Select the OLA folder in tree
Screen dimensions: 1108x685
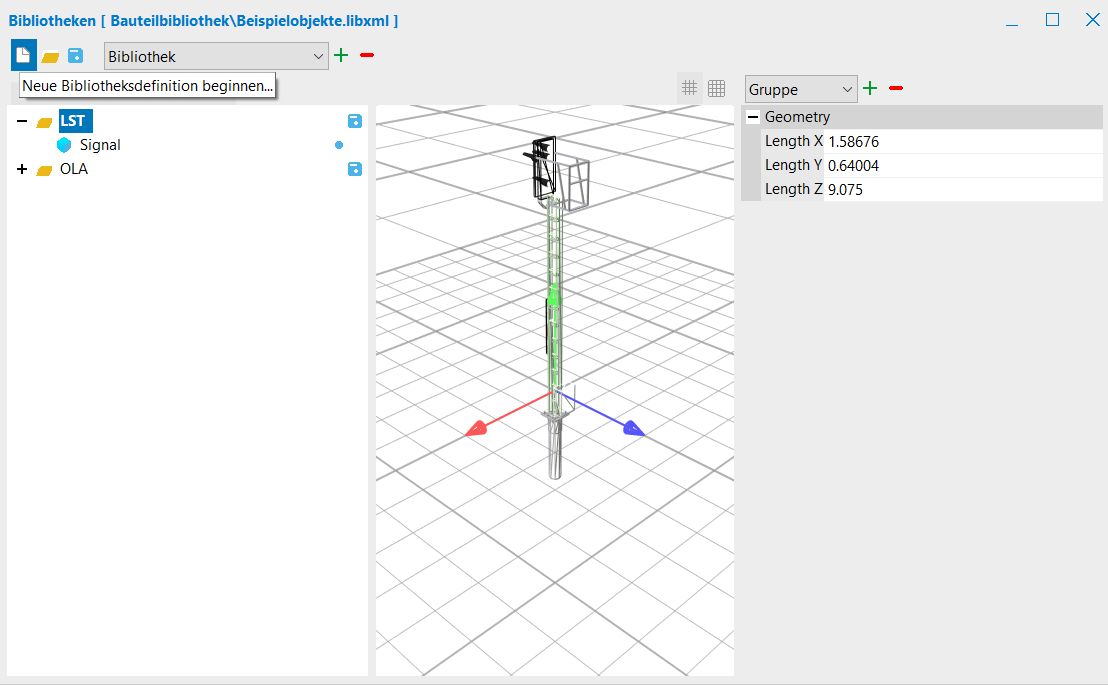[73, 169]
